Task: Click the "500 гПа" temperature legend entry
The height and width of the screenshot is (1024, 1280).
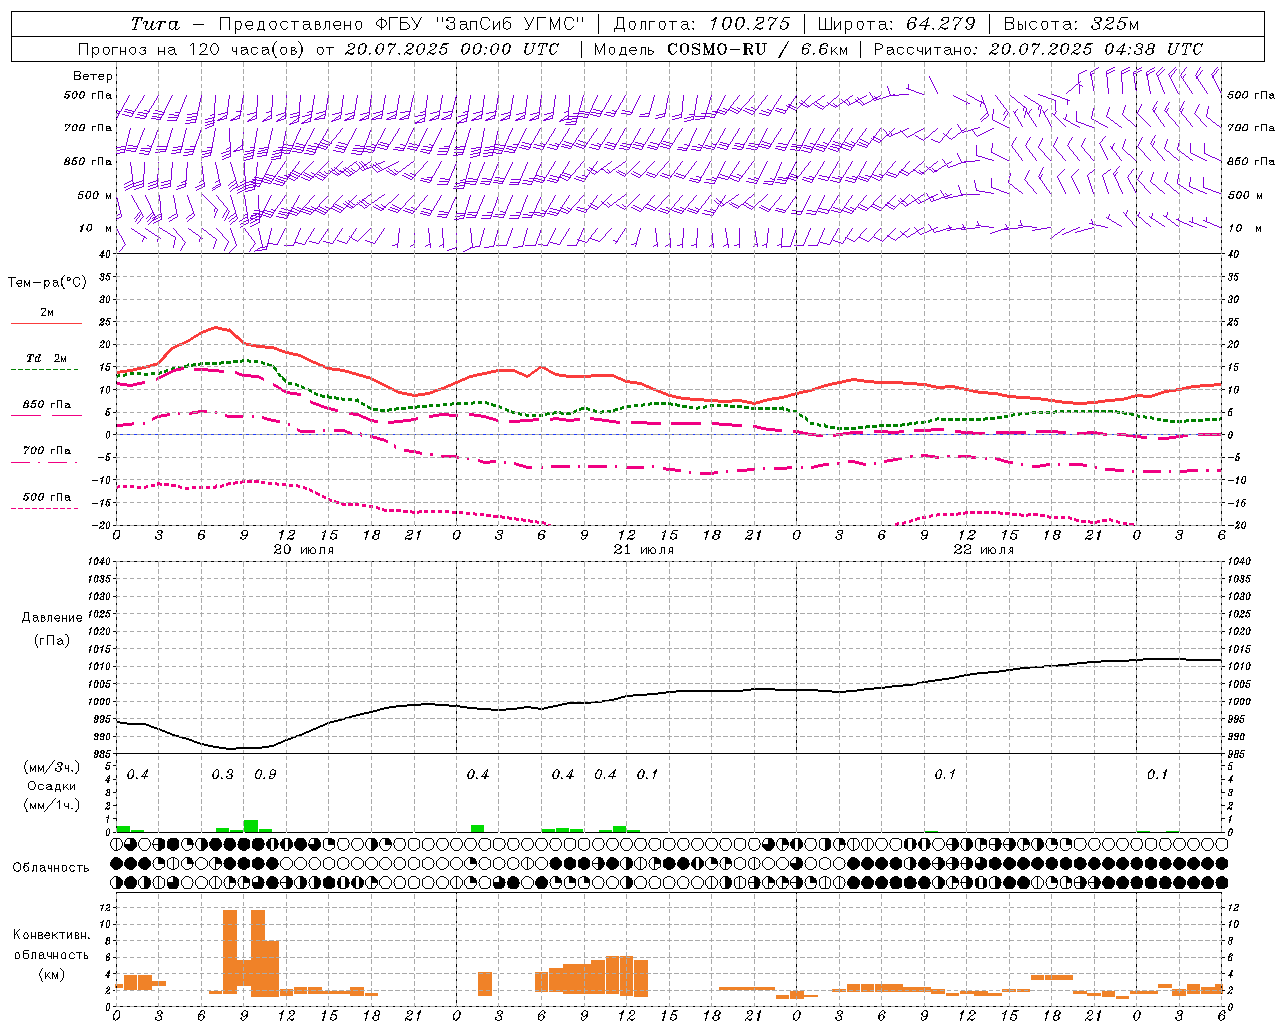Action: point(46,497)
